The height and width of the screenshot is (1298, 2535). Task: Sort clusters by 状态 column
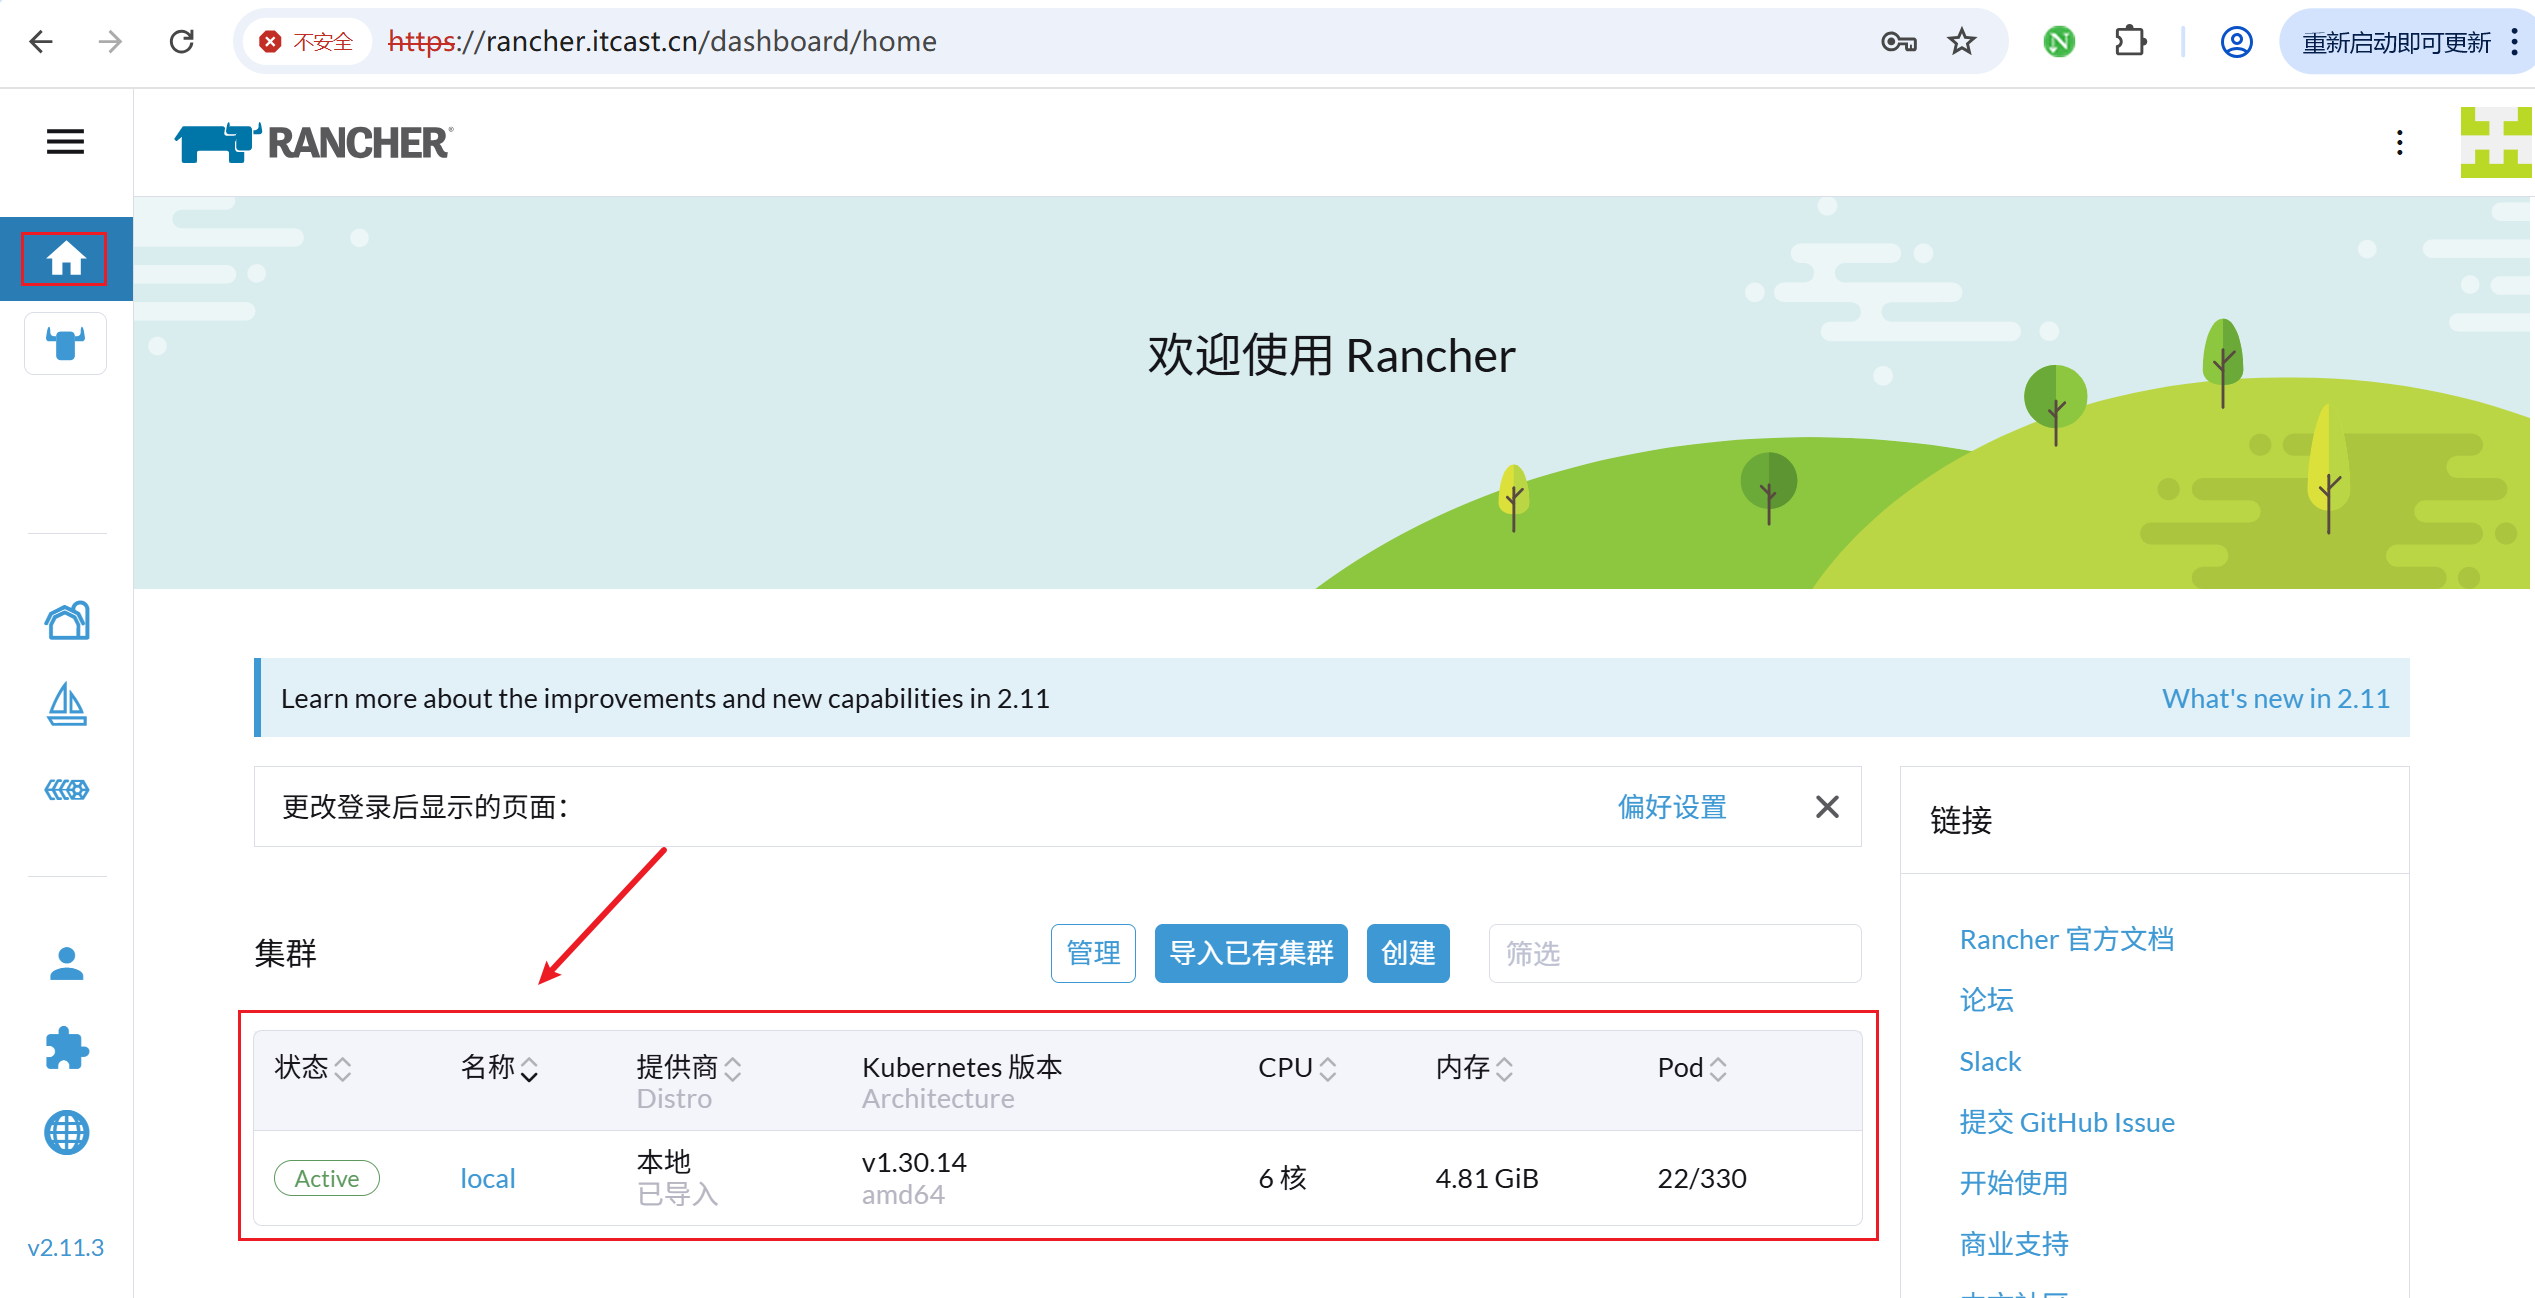pyautogui.click(x=313, y=1068)
